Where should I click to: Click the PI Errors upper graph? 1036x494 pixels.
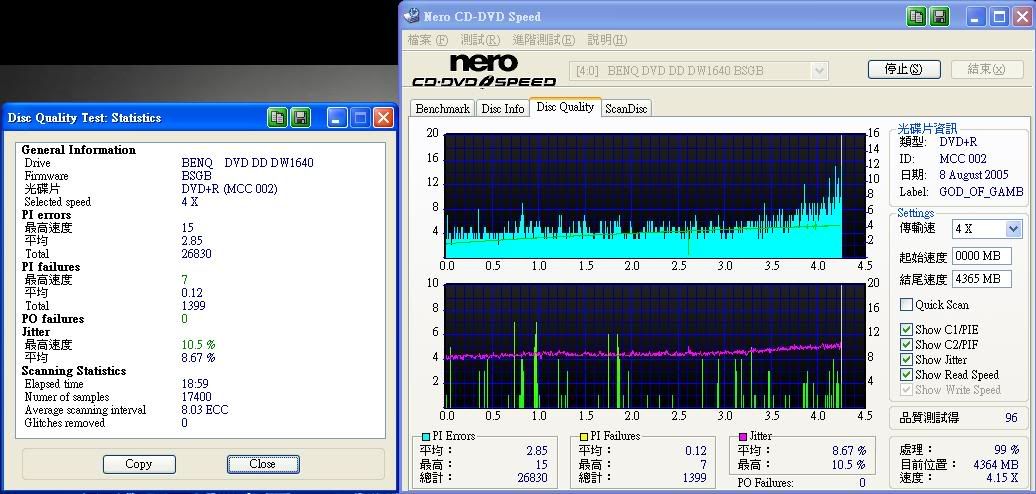click(655, 195)
